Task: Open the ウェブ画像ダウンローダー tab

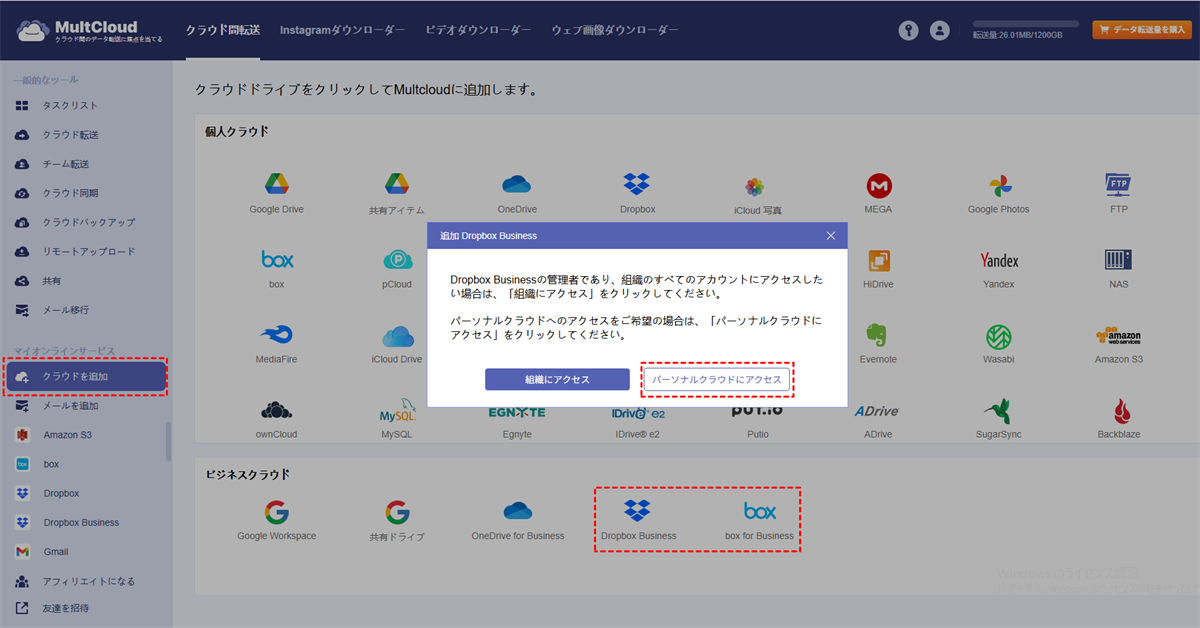Action: coord(615,30)
